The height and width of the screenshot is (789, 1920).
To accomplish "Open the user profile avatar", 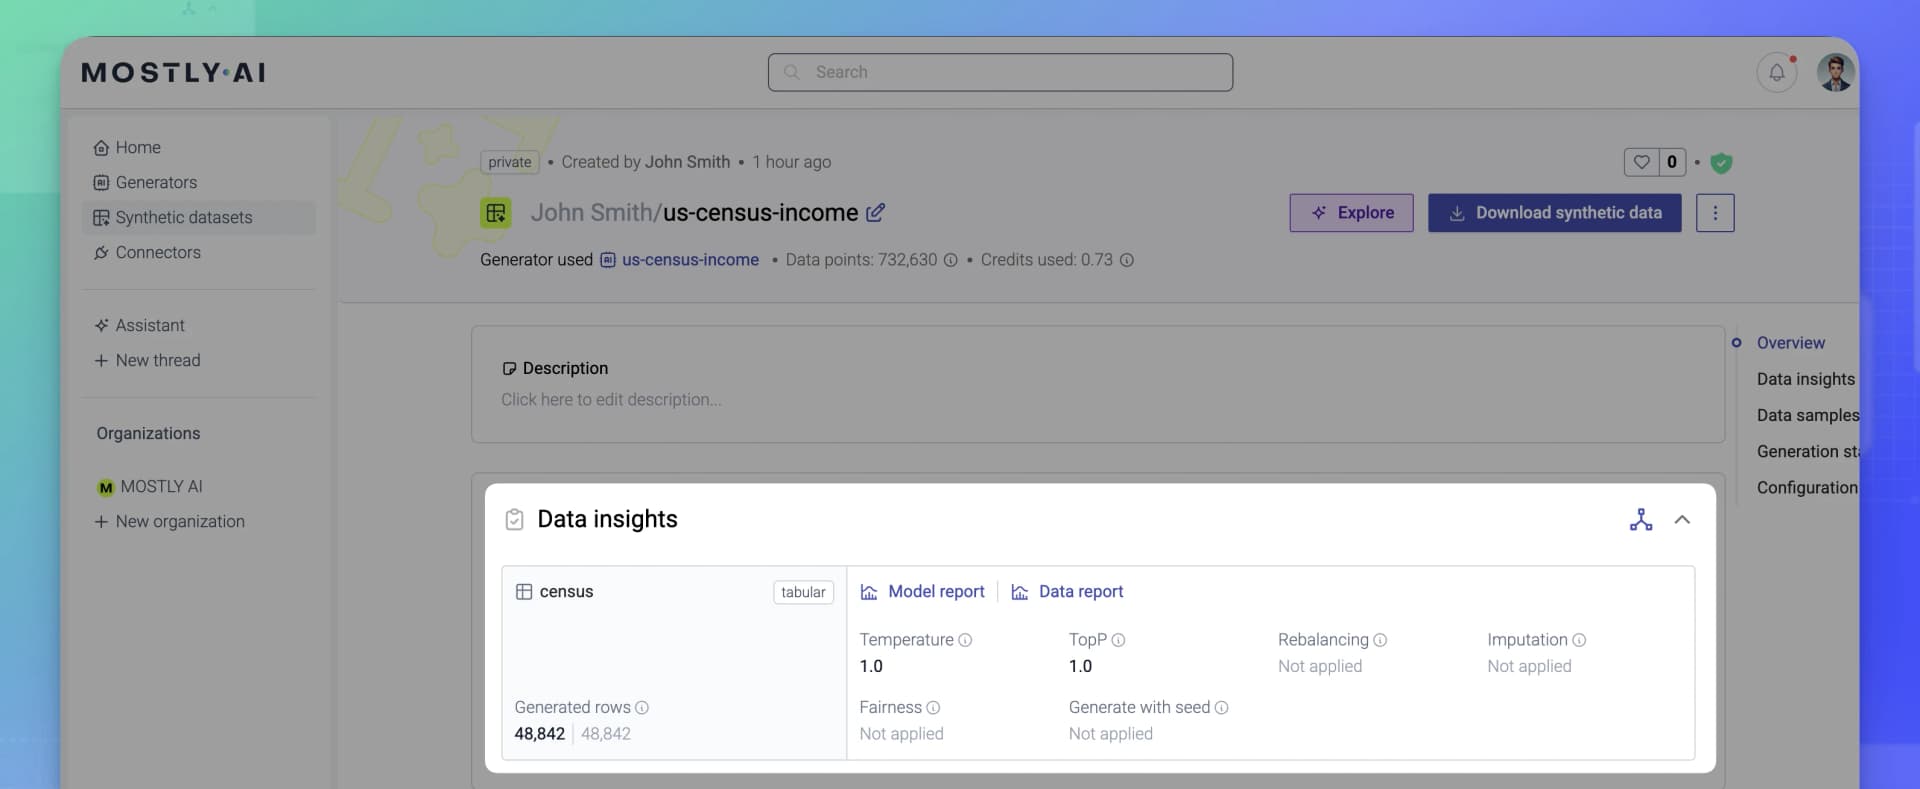I will tap(1835, 72).
